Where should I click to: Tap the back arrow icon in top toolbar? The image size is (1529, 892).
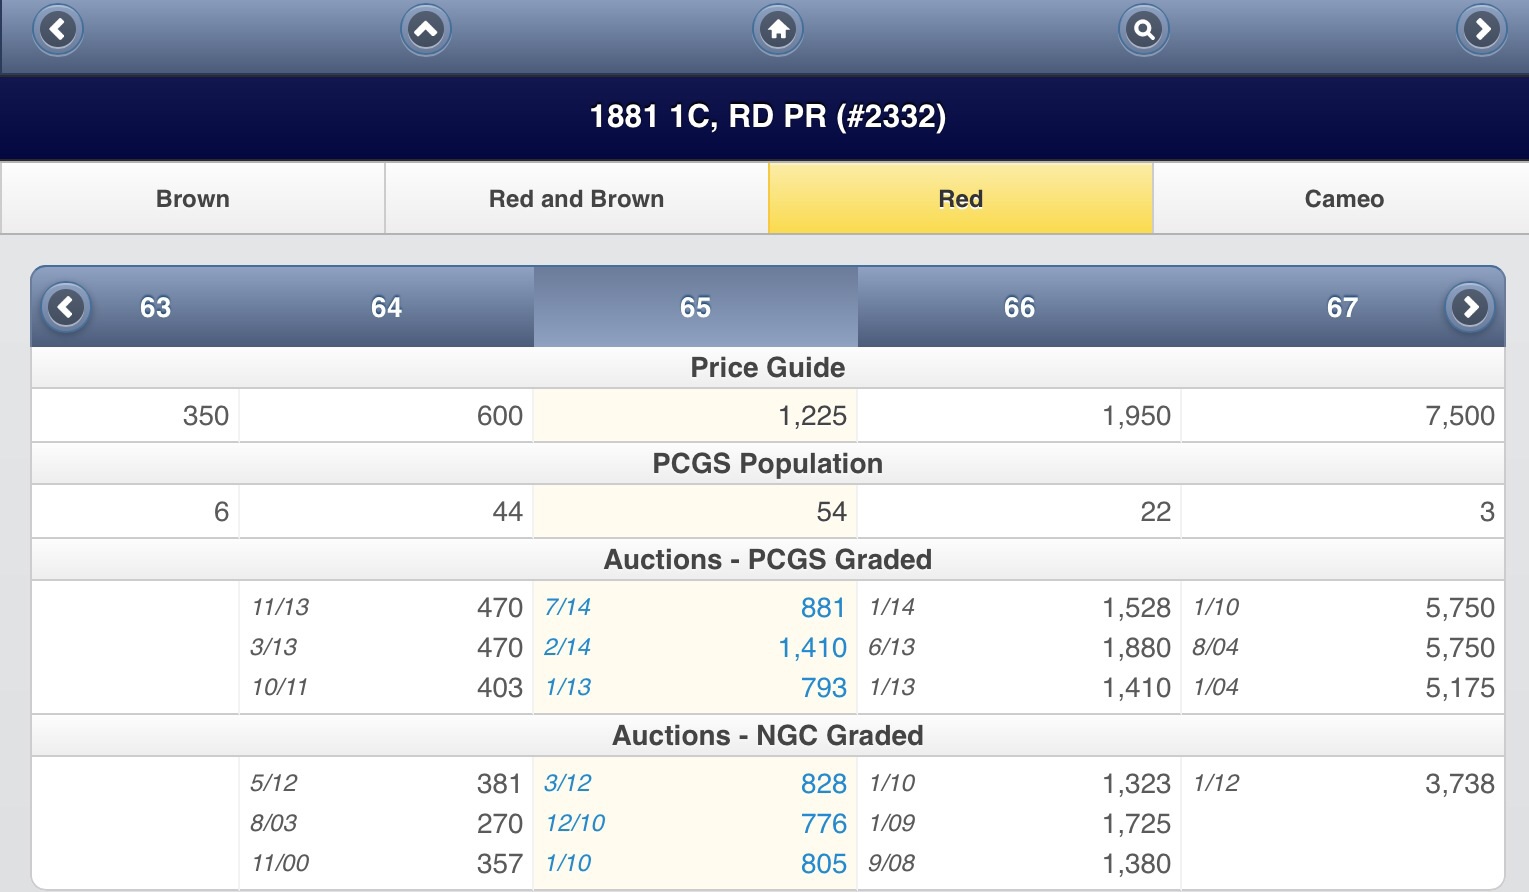[58, 29]
